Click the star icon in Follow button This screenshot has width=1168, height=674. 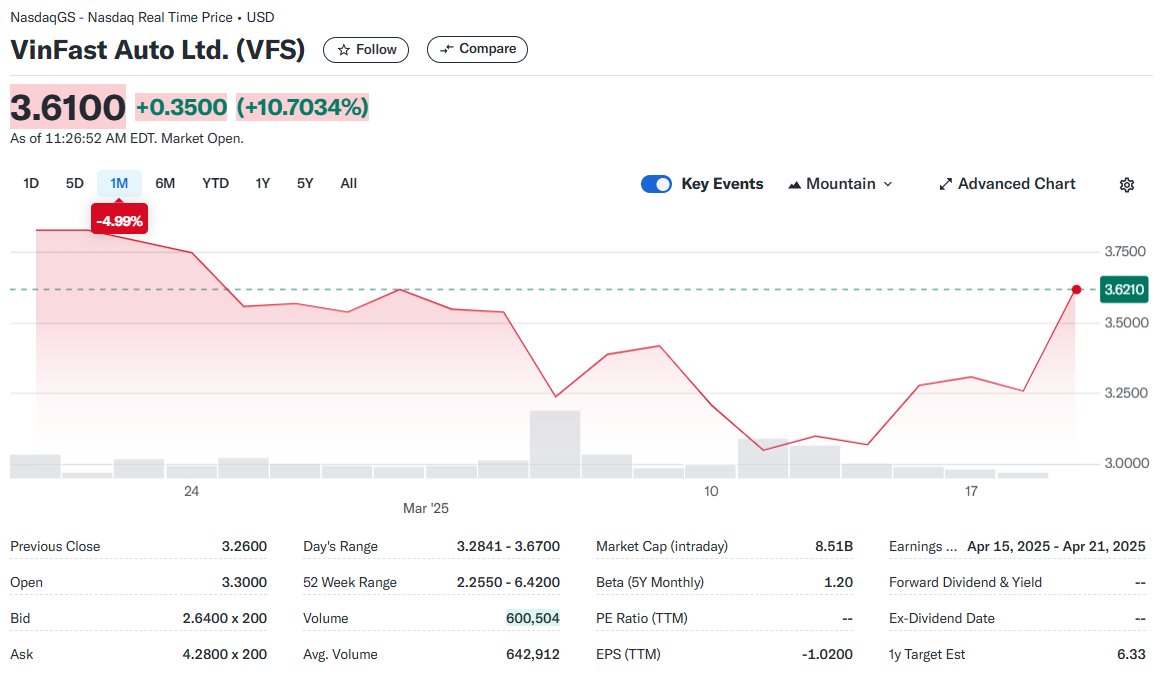[343, 50]
